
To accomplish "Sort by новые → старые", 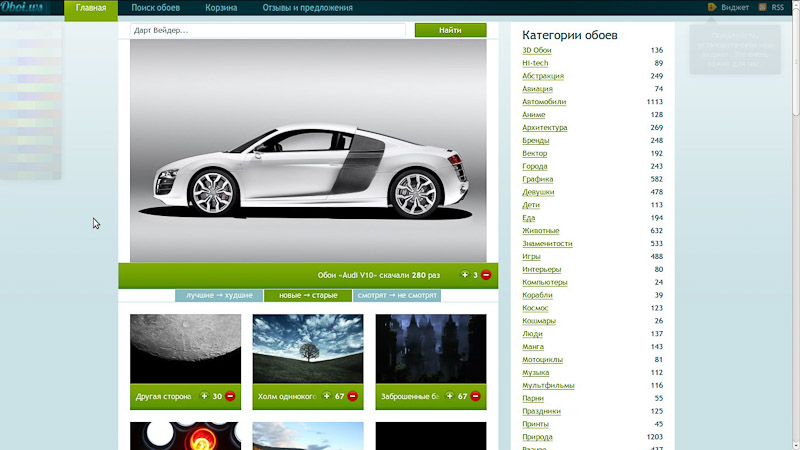I will (308, 295).
